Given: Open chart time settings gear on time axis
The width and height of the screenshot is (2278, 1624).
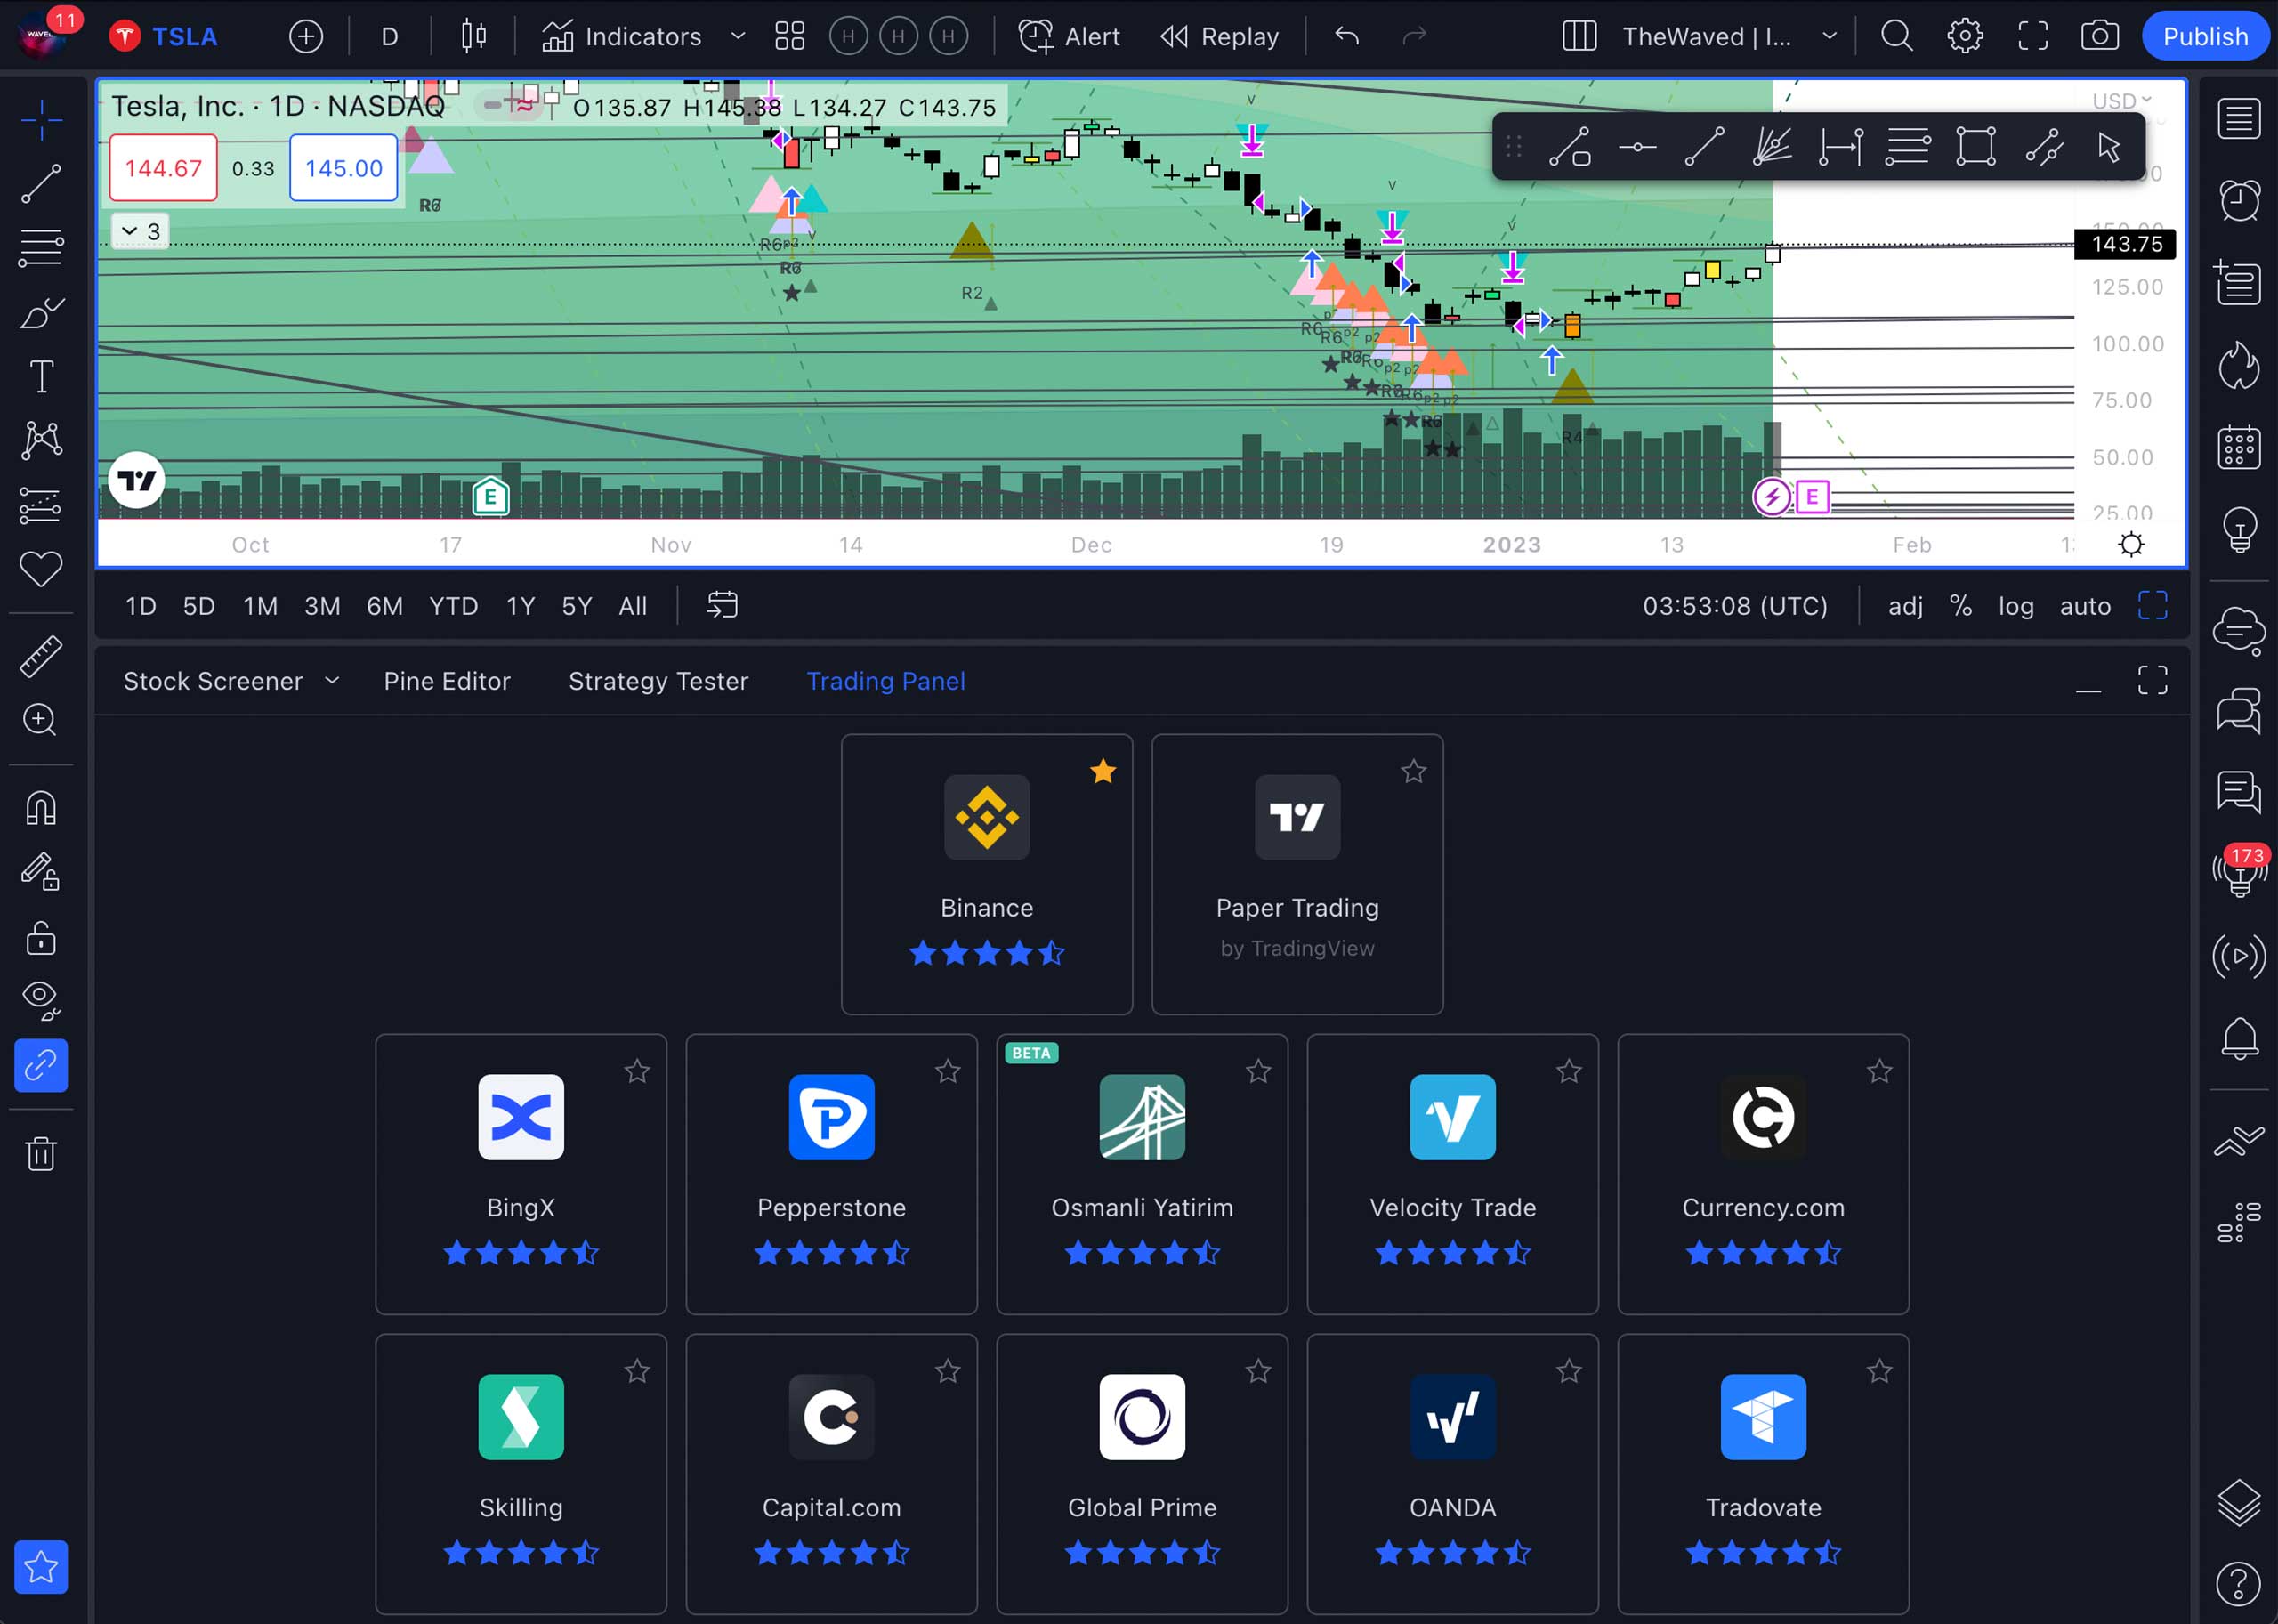Looking at the screenshot, I should [x=2131, y=545].
